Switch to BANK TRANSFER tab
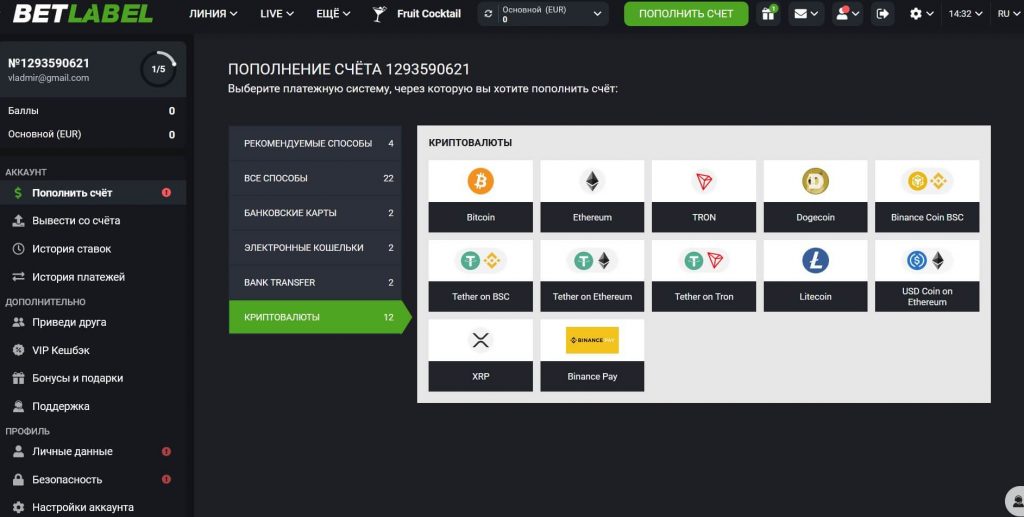The height and width of the screenshot is (517, 1024). coord(315,282)
